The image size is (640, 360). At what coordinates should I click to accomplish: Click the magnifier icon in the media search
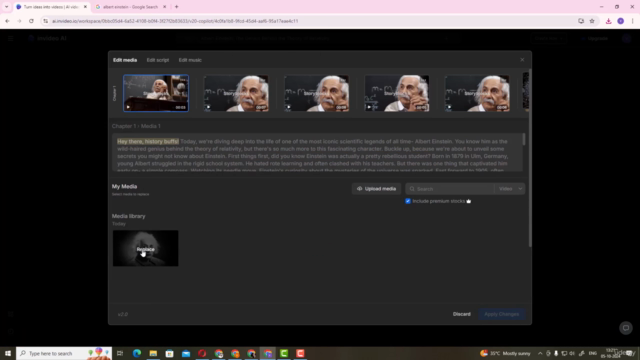point(412,189)
